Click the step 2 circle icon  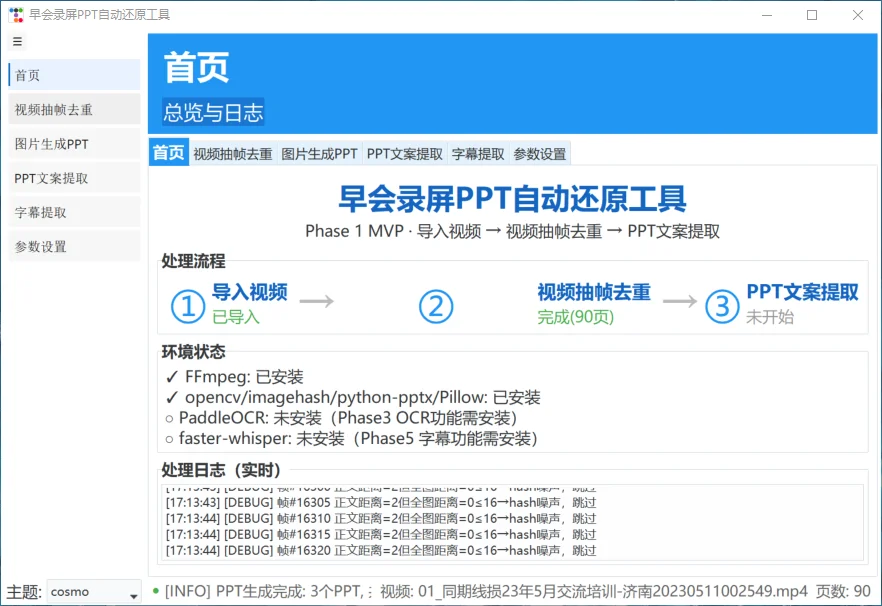point(436,307)
